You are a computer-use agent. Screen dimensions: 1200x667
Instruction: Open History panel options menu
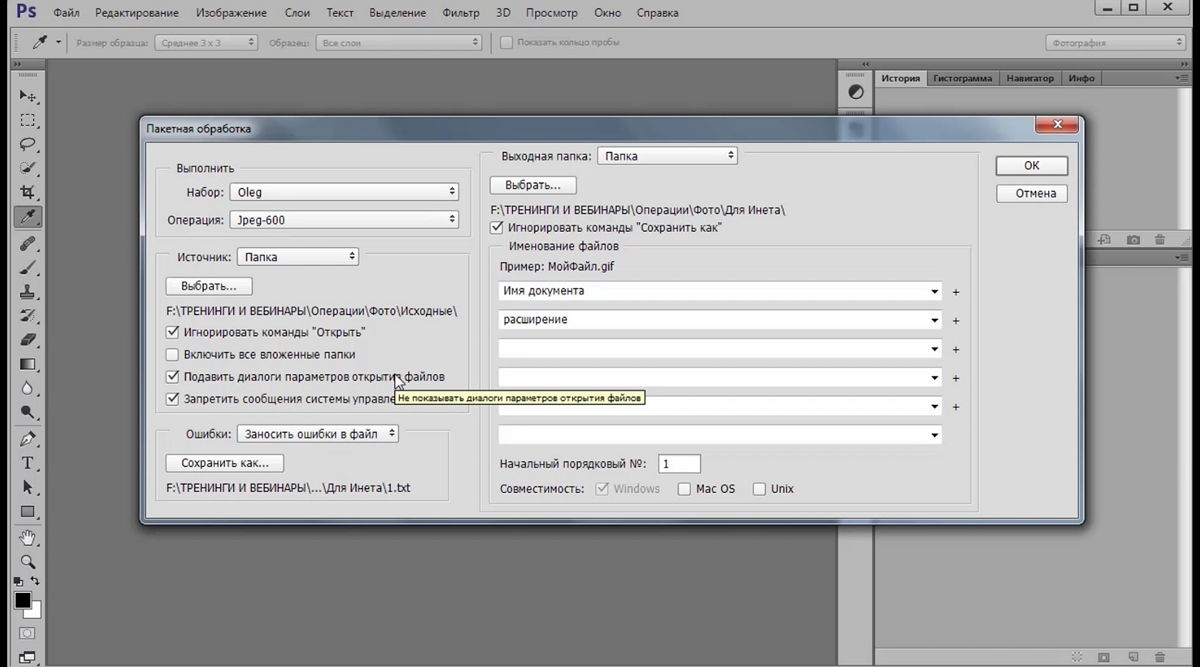pyautogui.click(x=1182, y=78)
